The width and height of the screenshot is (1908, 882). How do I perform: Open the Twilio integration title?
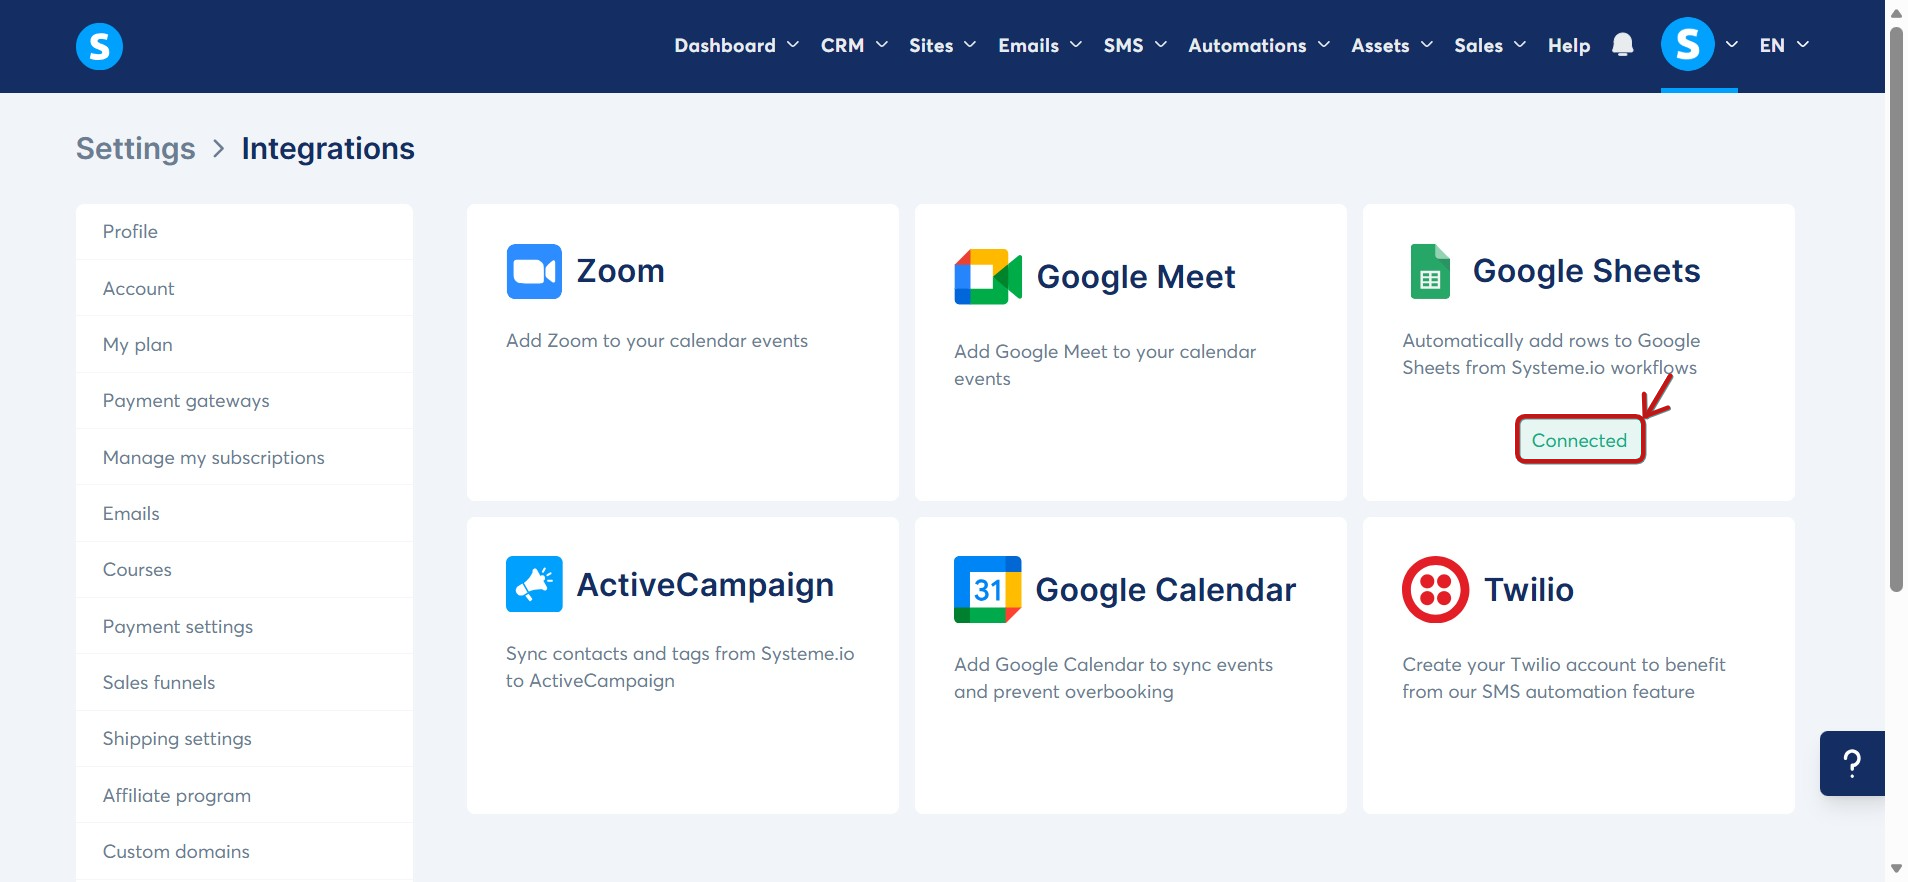coord(1529,590)
